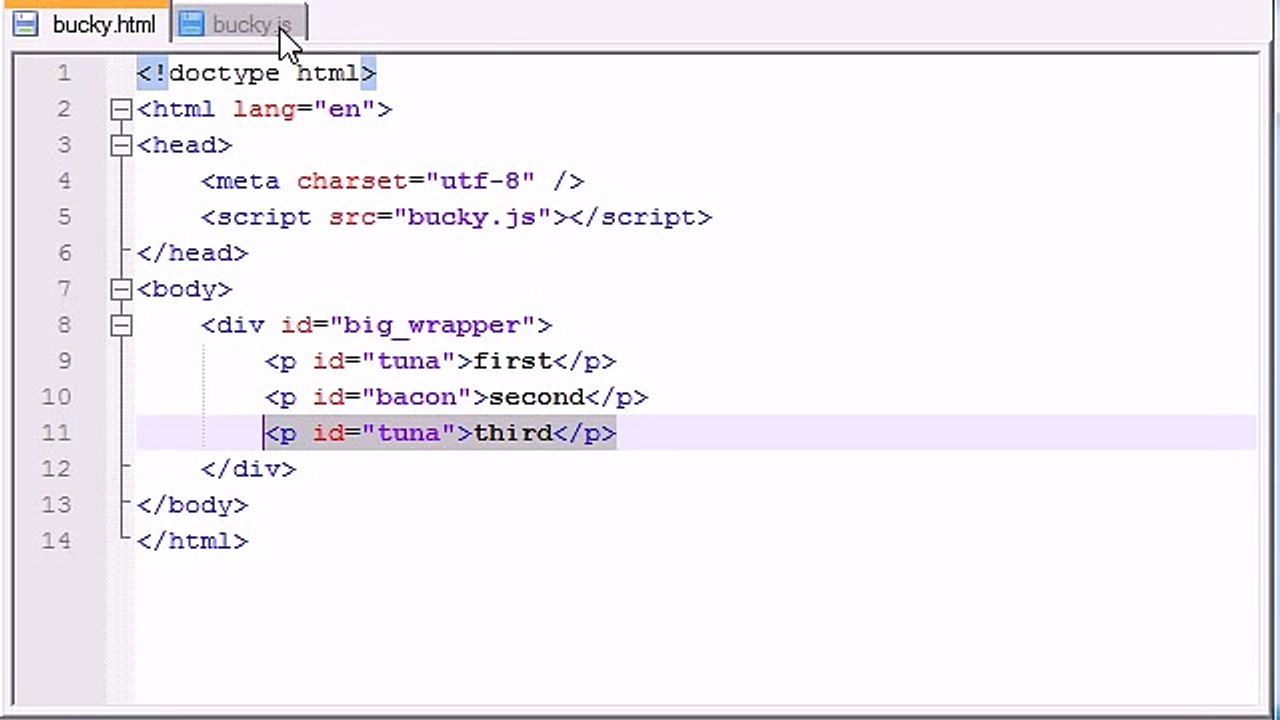Place cursor in the doctype html declaration
The height and width of the screenshot is (720, 1280).
pyautogui.click(x=257, y=73)
